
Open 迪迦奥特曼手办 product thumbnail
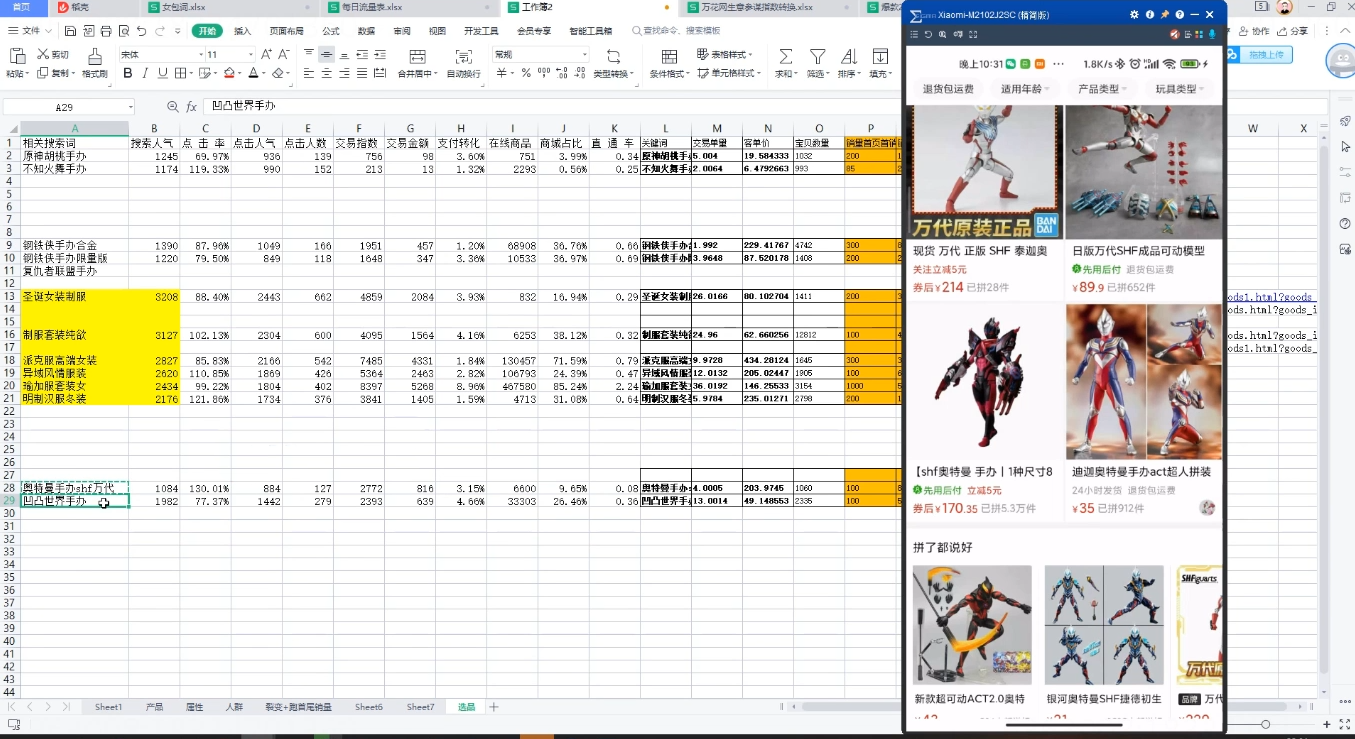click(x=1144, y=381)
